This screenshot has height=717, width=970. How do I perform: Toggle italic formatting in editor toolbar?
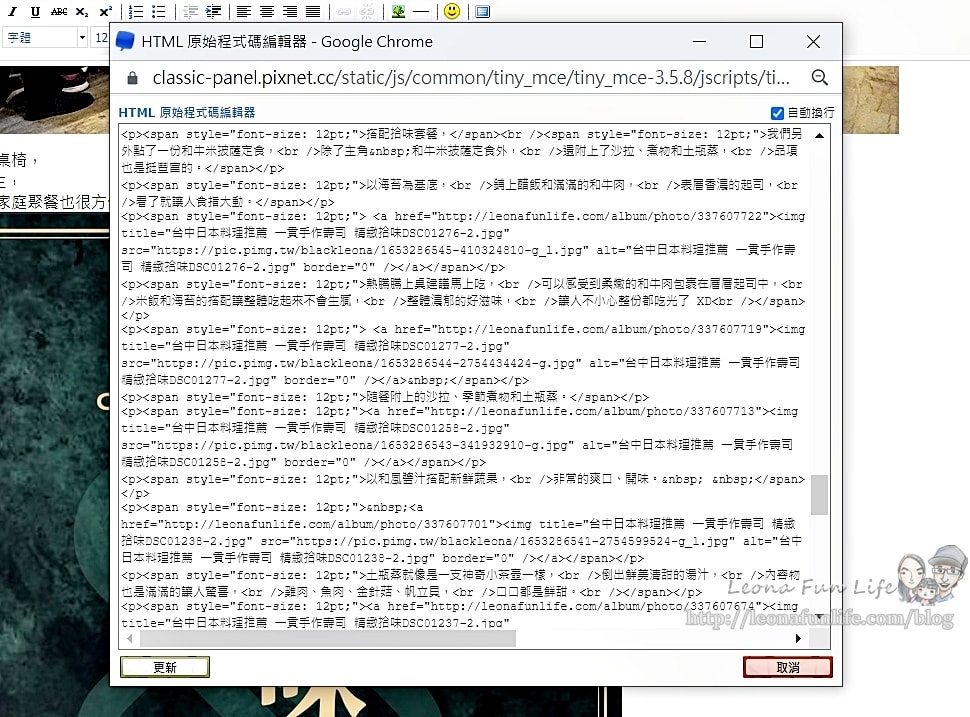tap(14, 12)
